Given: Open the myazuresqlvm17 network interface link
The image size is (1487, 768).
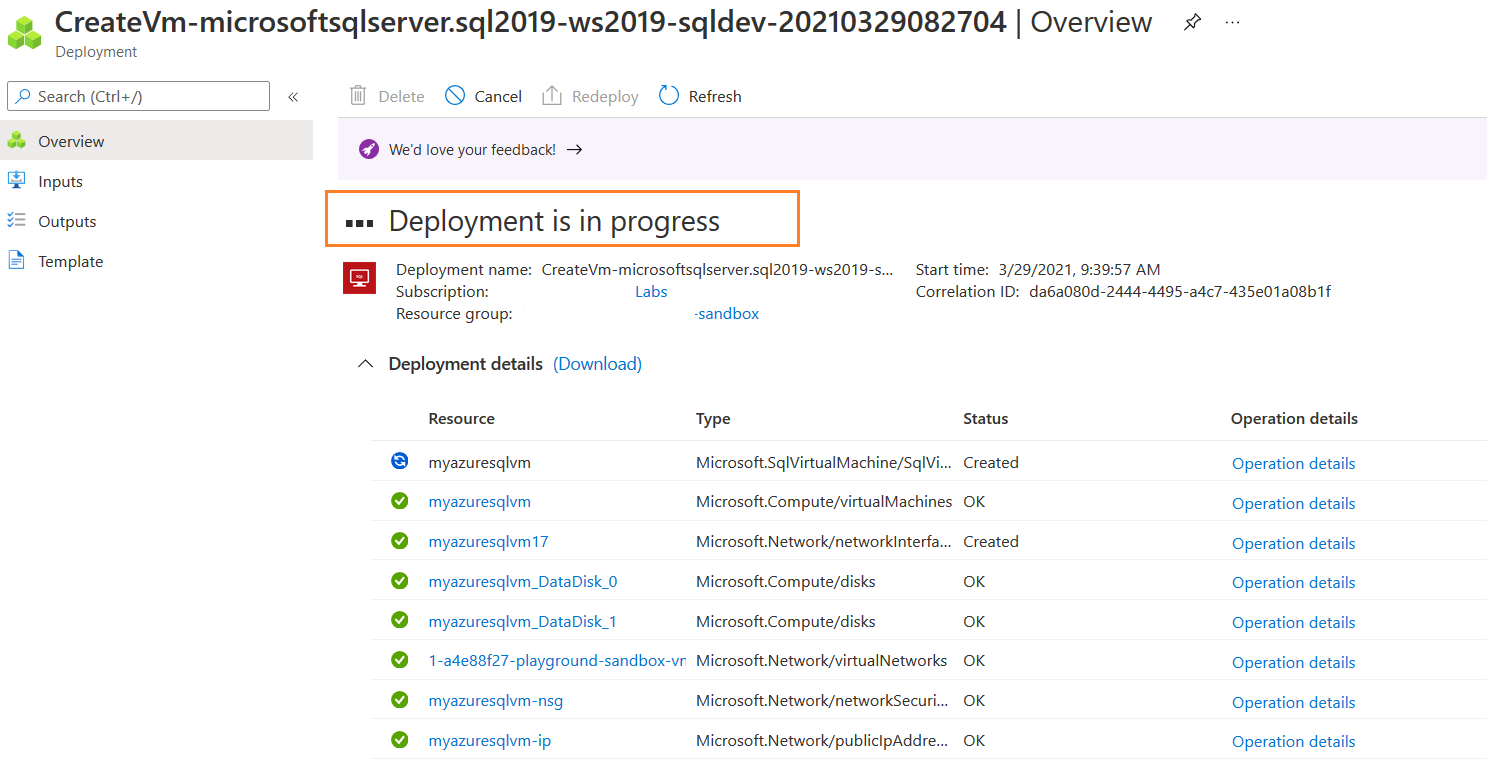Looking at the screenshot, I should (x=488, y=542).
